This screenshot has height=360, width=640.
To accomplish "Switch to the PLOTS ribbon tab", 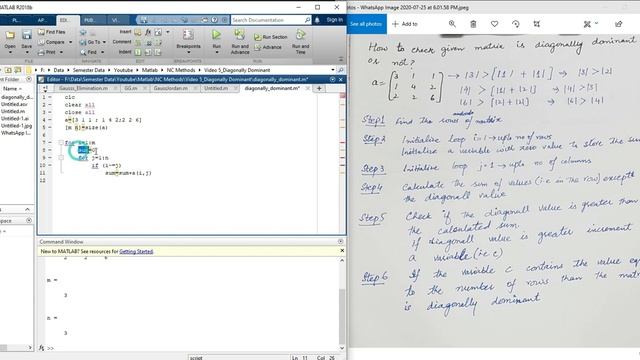I will [x=16, y=20].
